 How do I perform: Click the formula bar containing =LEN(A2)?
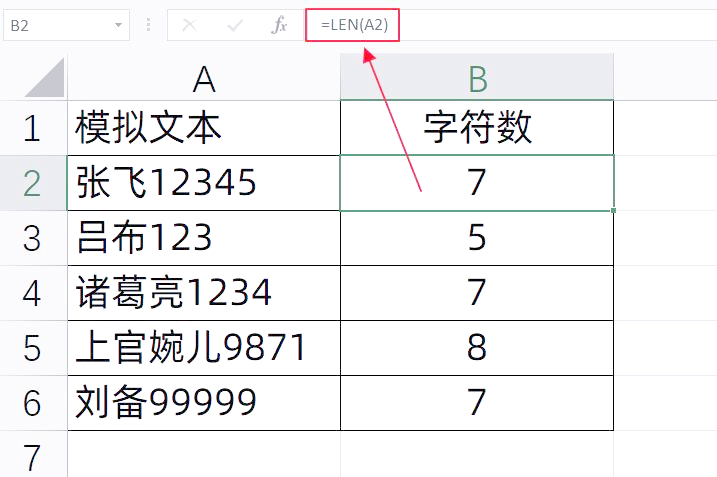click(x=511, y=25)
